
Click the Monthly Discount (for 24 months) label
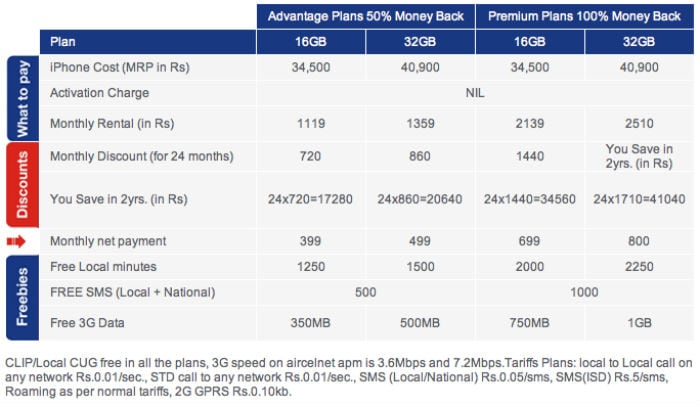tap(141, 156)
